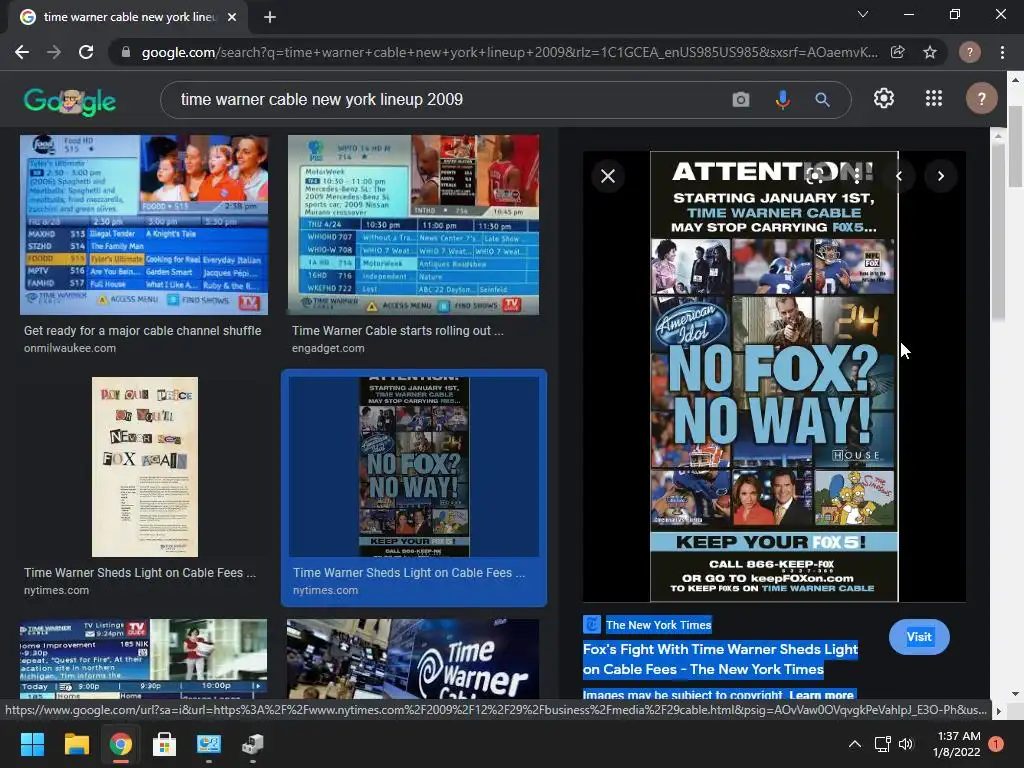Close the Time Warner cable search tab
The height and width of the screenshot is (768, 1024).
coord(232,17)
